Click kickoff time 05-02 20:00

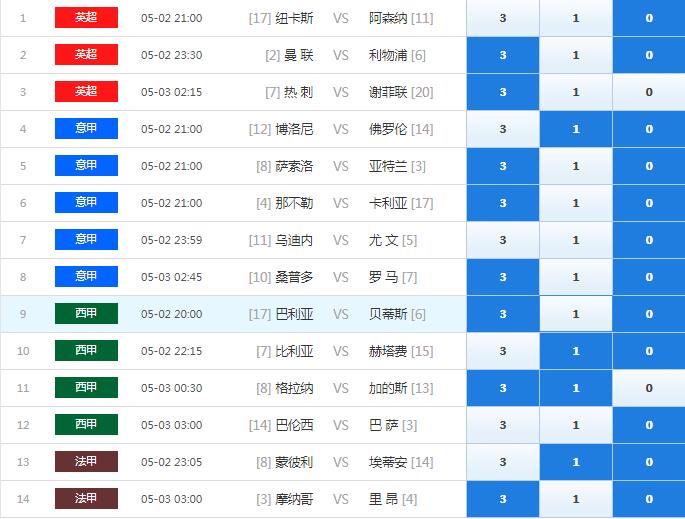pyautogui.click(x=172, y=314)
